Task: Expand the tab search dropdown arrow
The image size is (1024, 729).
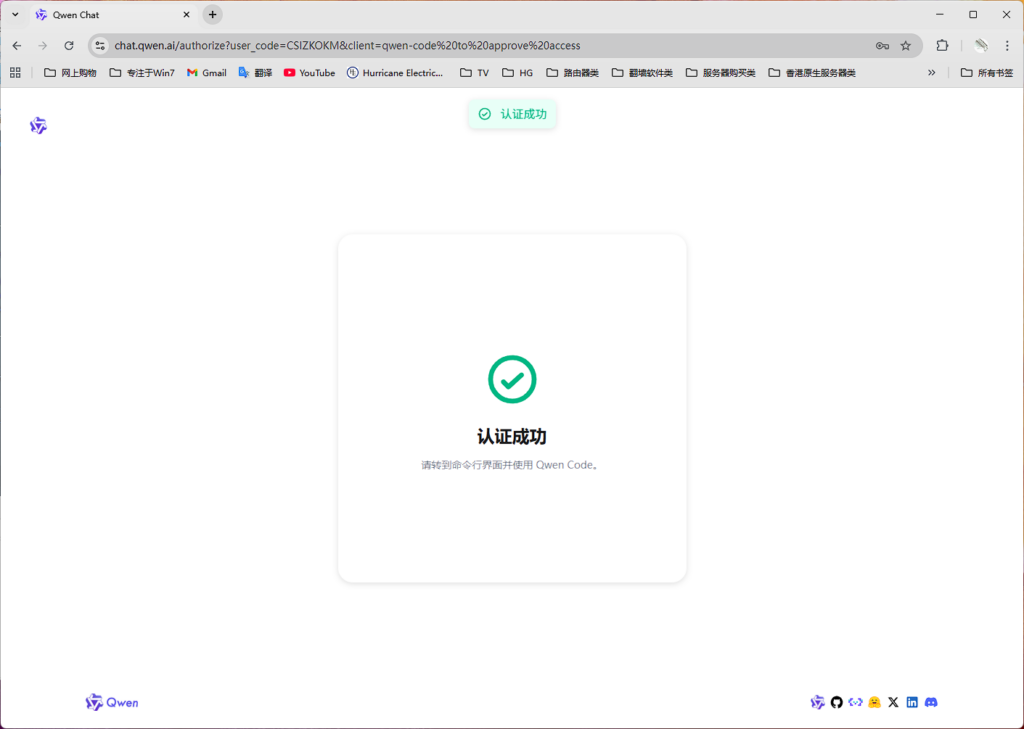Action: pos(15,15)
